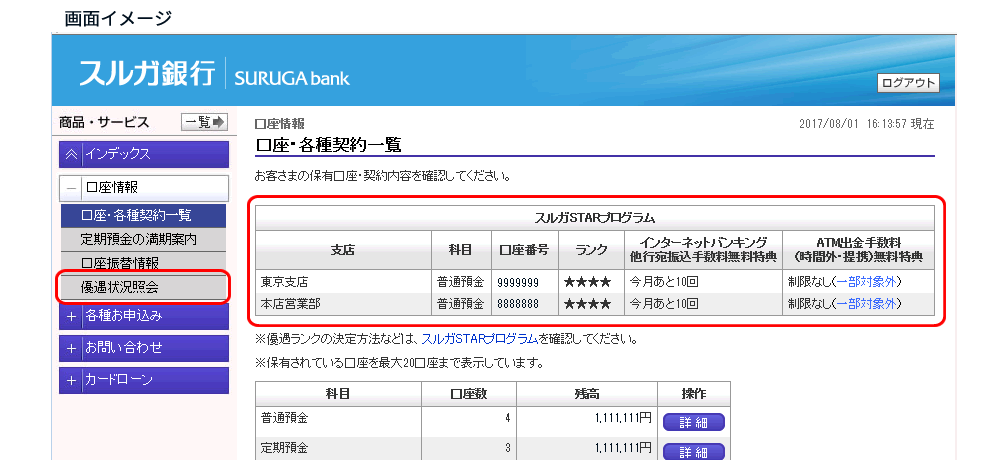The image size is (1008, 460).
Task: Click the ランク column header
Action: tap(591, 250)
